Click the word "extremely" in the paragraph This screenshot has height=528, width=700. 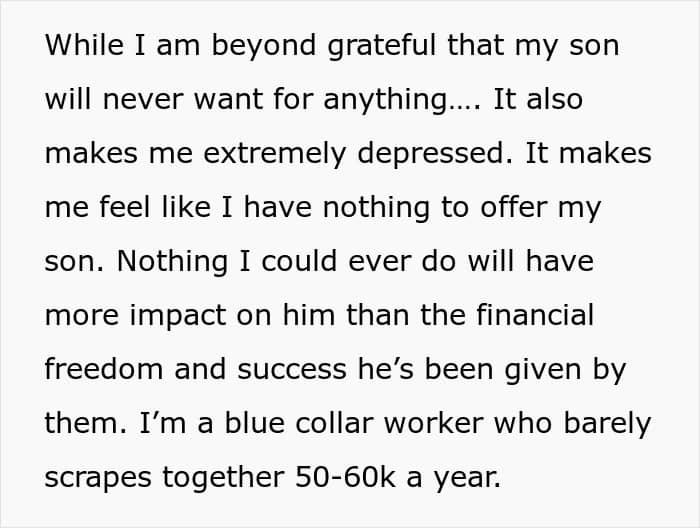pyautogui.click(x=275, y=154)
